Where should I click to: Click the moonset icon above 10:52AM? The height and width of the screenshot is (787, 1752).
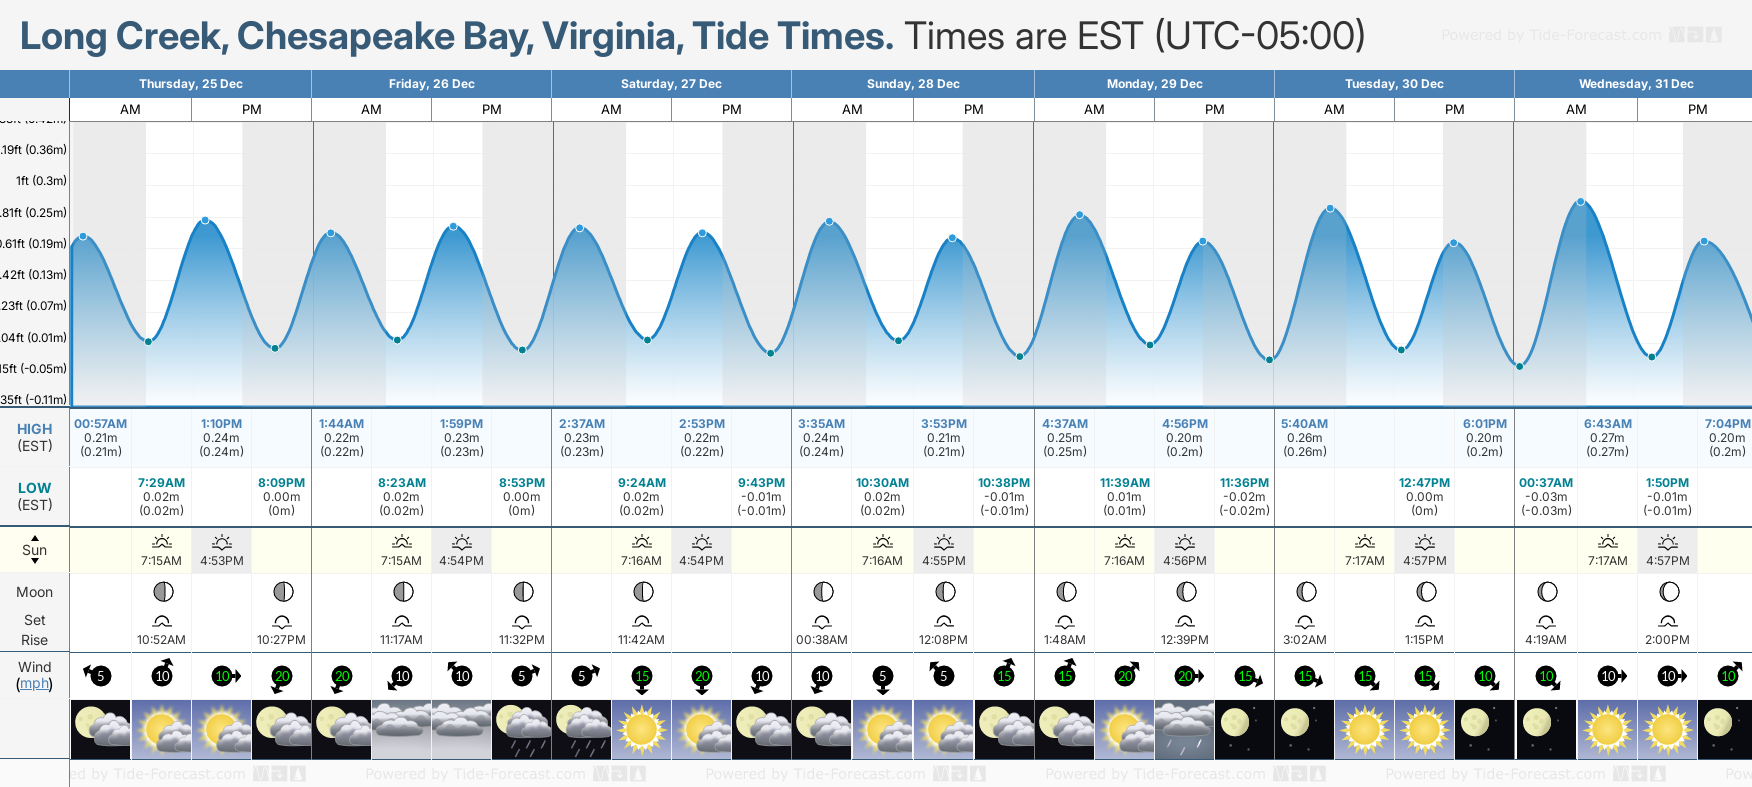162,621
